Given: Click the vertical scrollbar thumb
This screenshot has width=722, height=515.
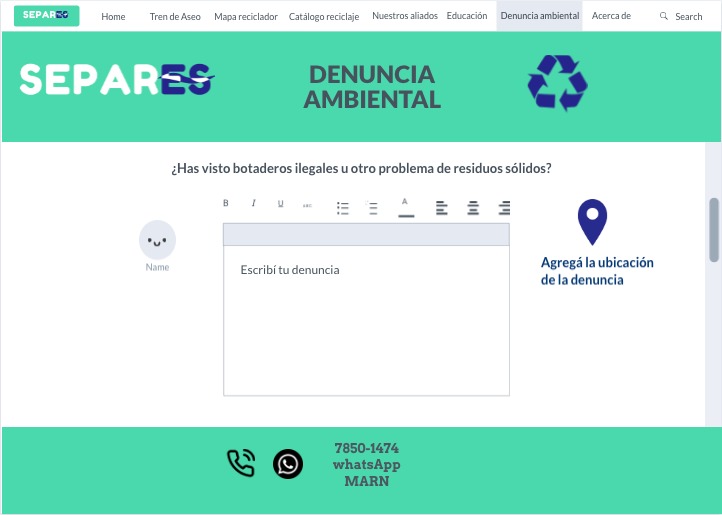Looking at the screenshot, I should click(714, 230).
